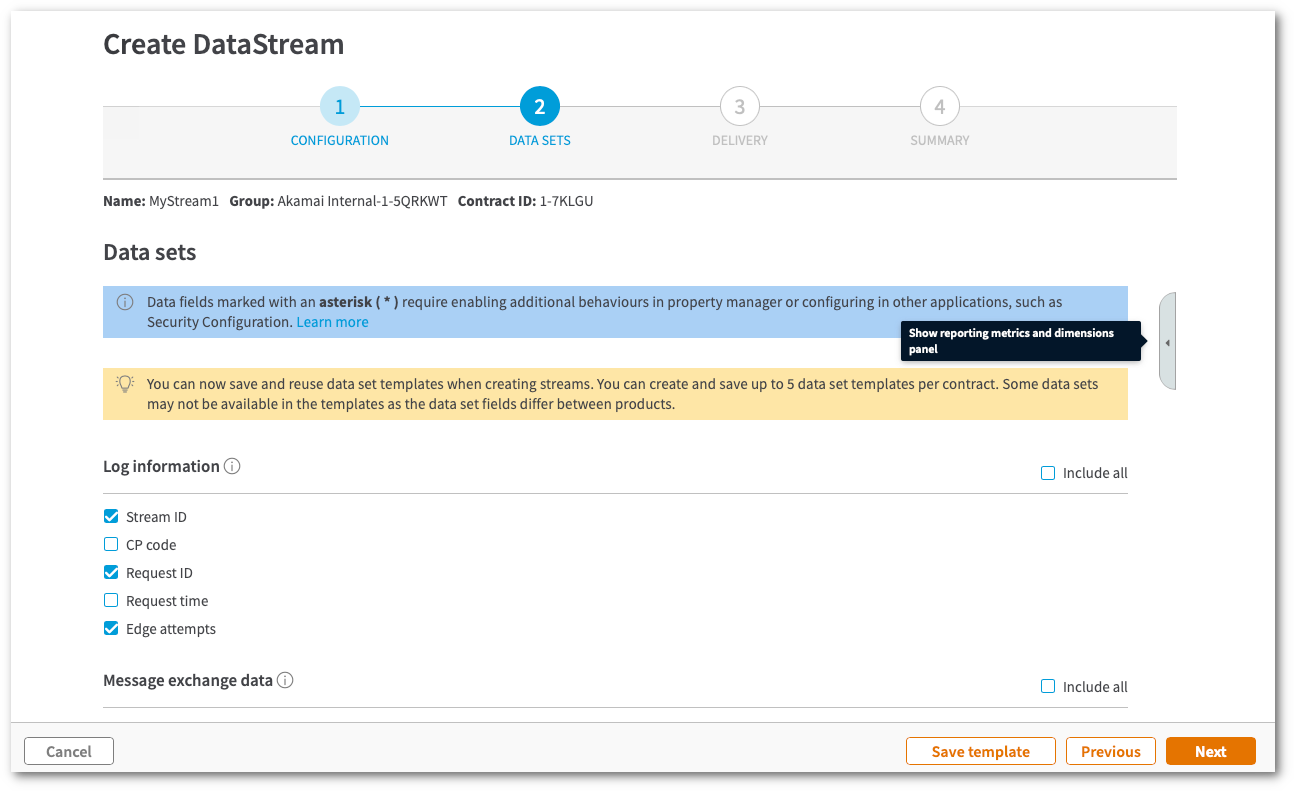Click the lightbulb icon in yellow banner
Screen dimensions: 1294x791
click(x=125, y=383)
